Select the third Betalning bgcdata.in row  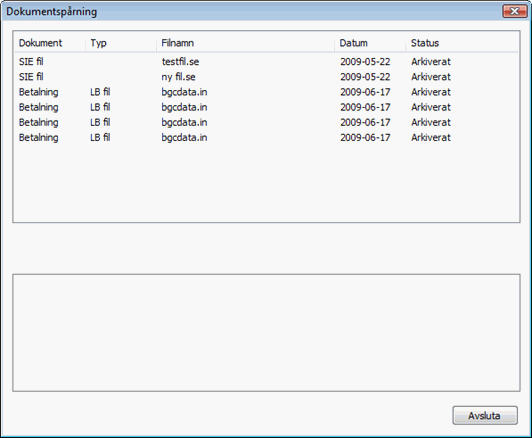(266, 122)
